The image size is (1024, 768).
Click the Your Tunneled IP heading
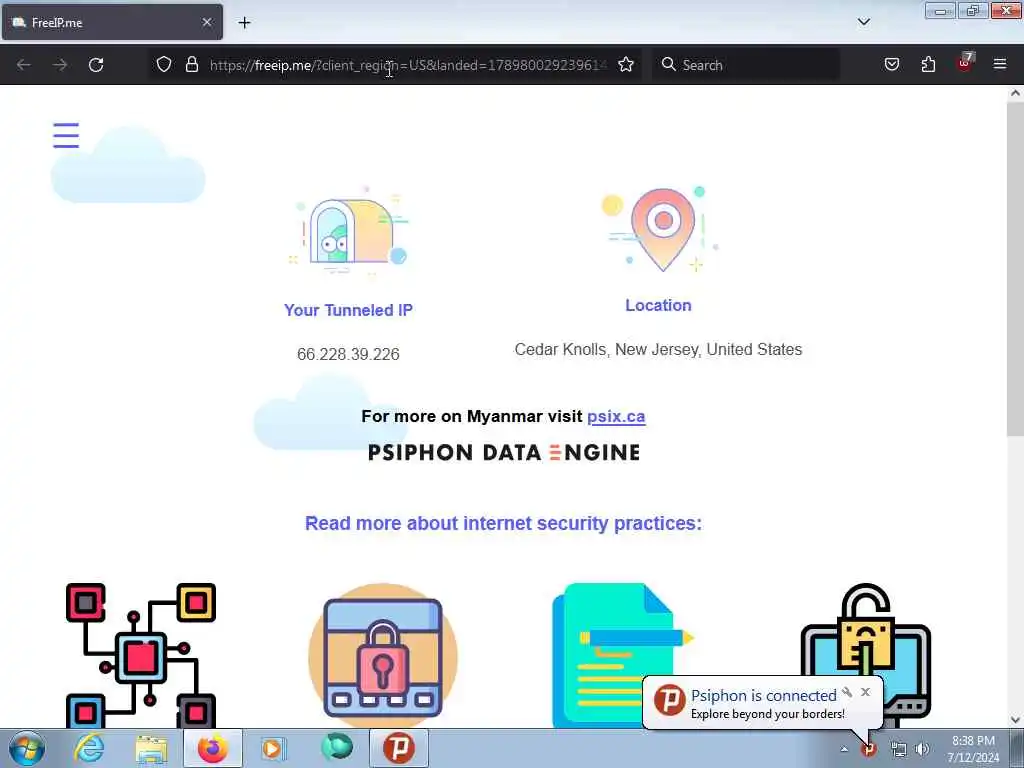click(x=348, y=310)
